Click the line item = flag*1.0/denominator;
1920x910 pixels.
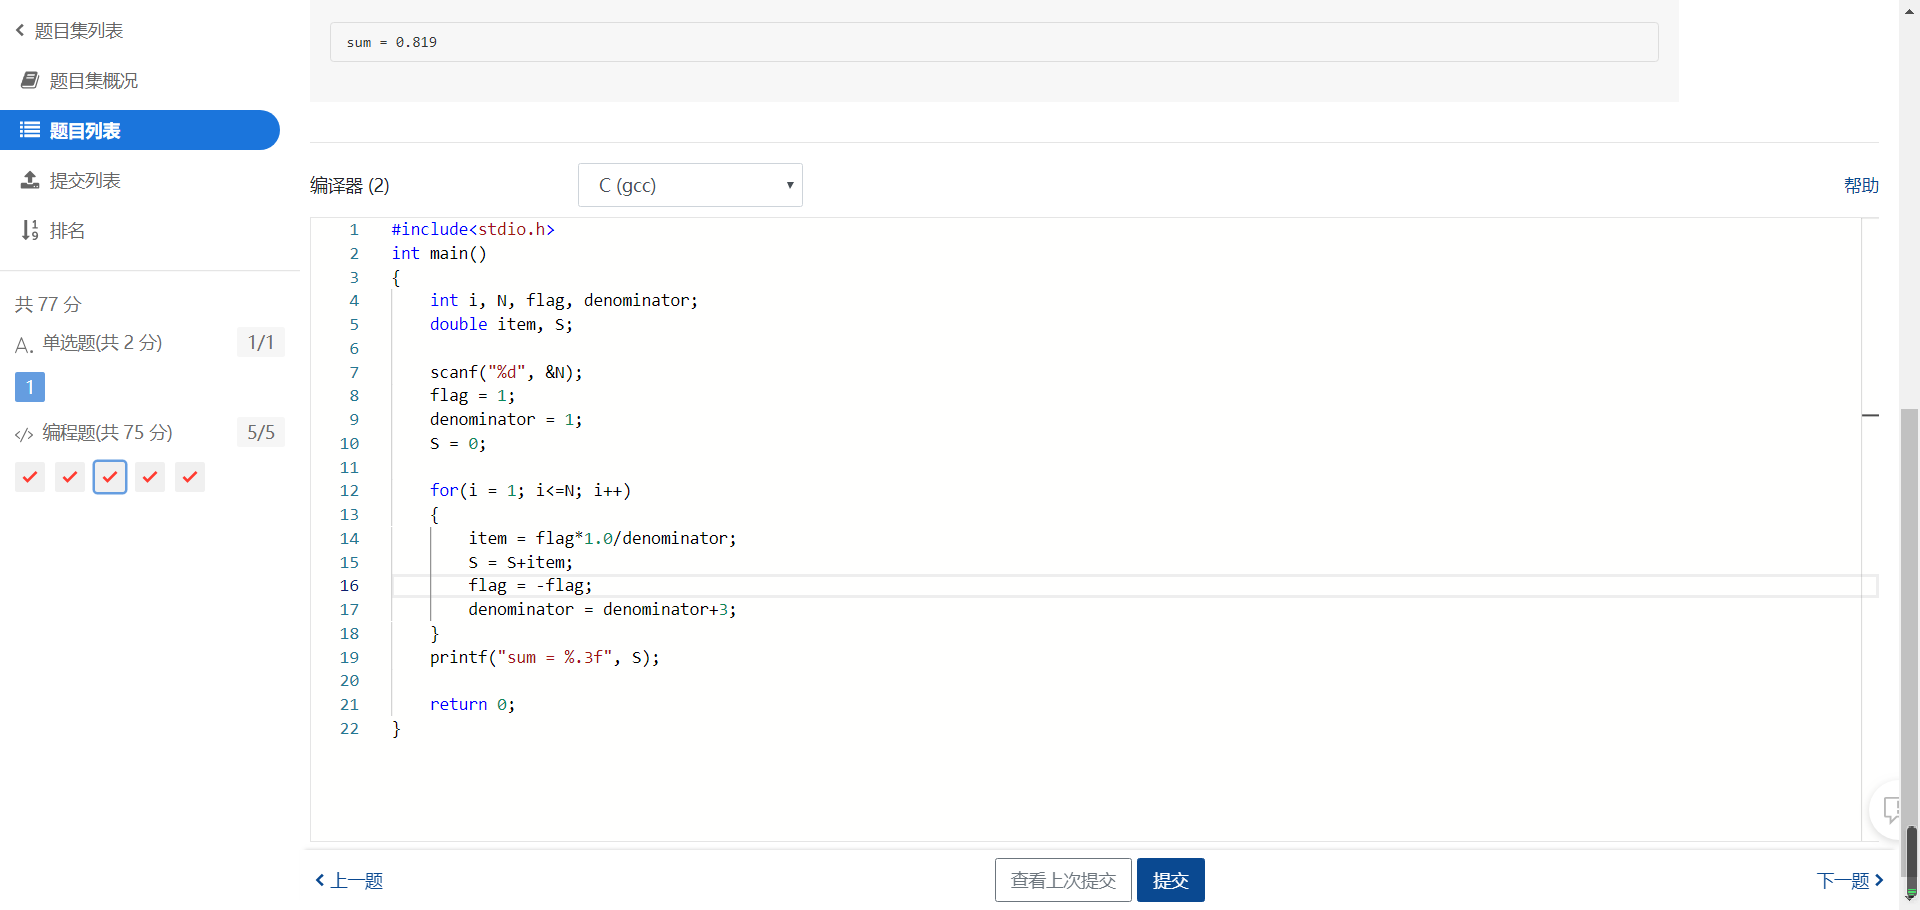(602, 538)
